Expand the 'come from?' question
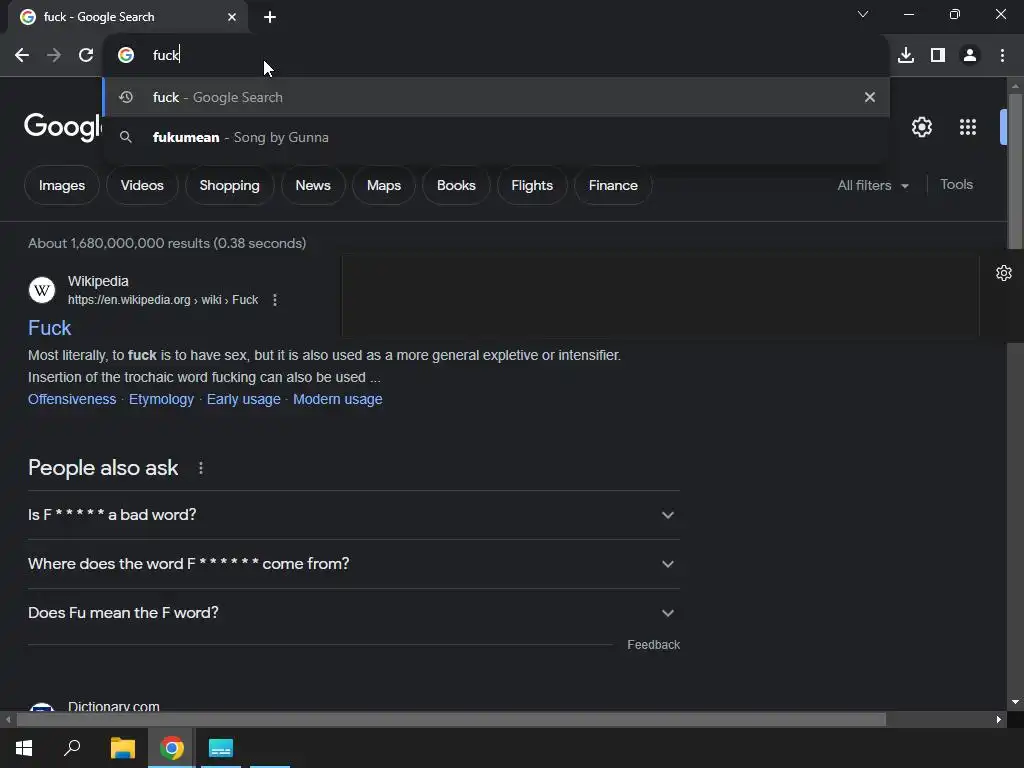 pos(354,564)
